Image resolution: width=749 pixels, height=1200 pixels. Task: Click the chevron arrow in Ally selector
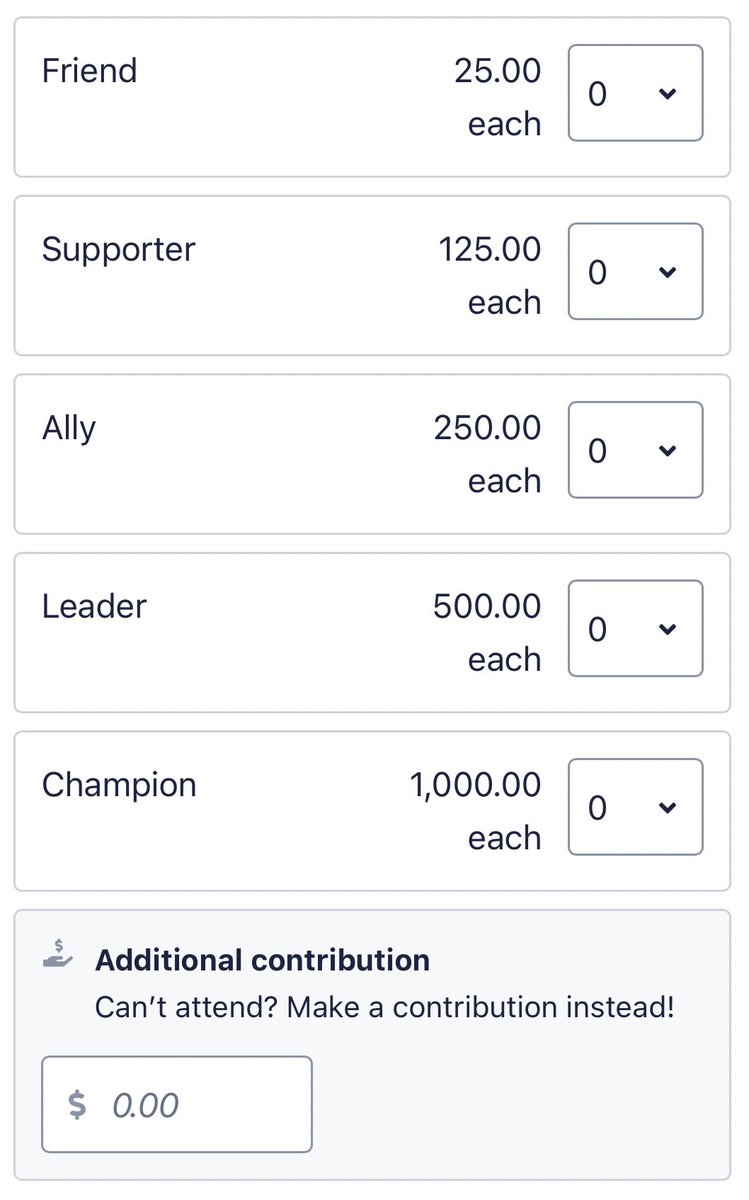[668, 451]
